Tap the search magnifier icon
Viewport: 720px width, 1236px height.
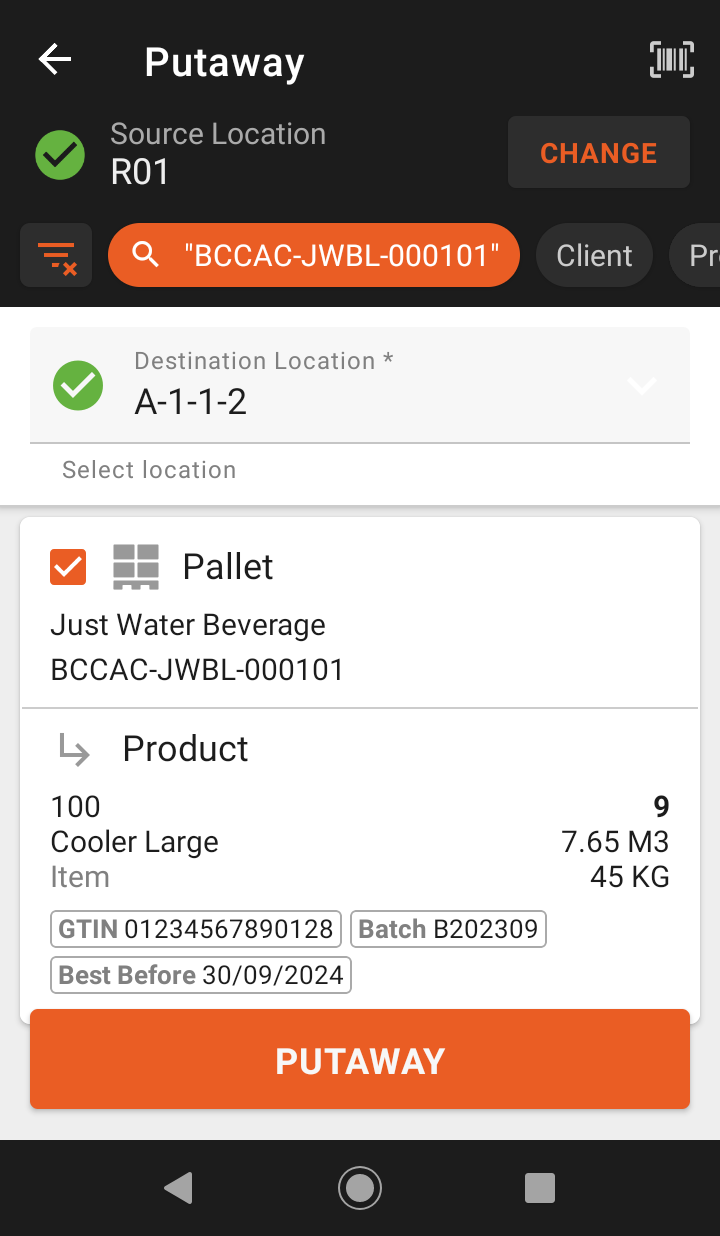146,255
